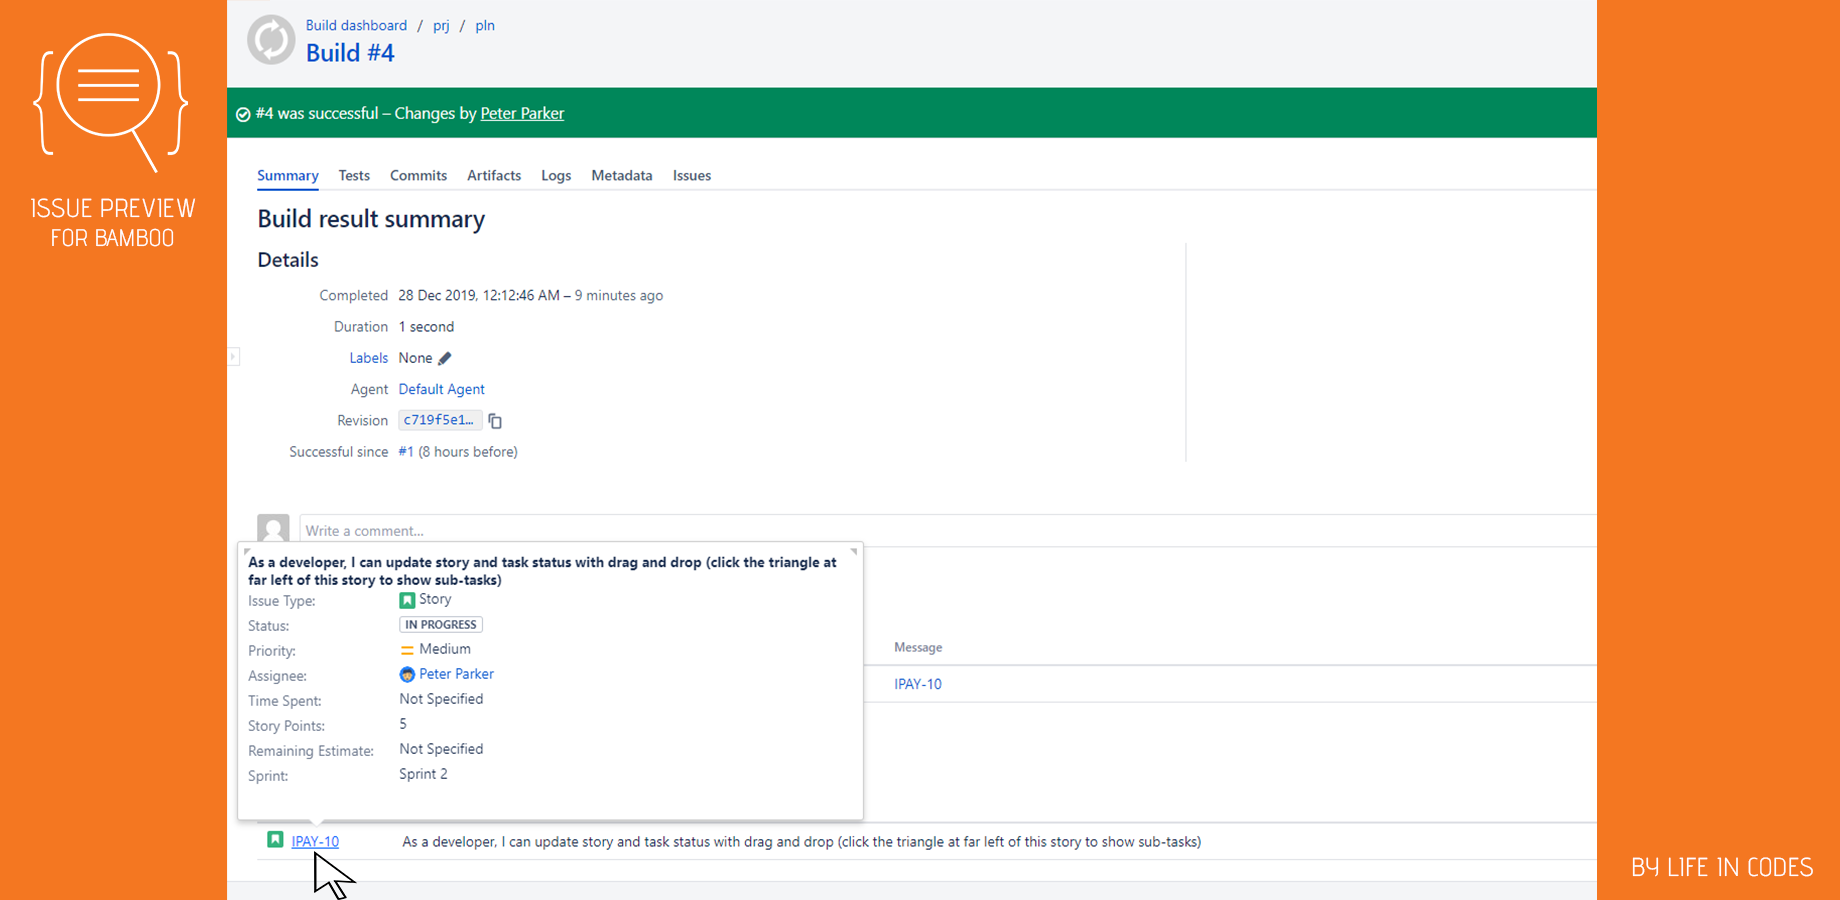Copy revision with the clipboard icon
This screenshot has width=1840, height=900.
(495, 421)
